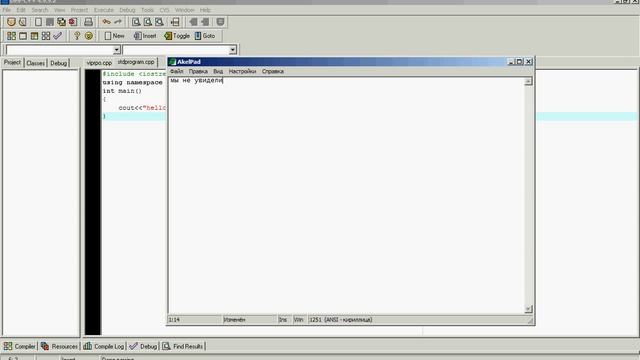The image size is (640, 360).
Task: Click the Goto bookmarks button
Action: [x=205, y=36]
